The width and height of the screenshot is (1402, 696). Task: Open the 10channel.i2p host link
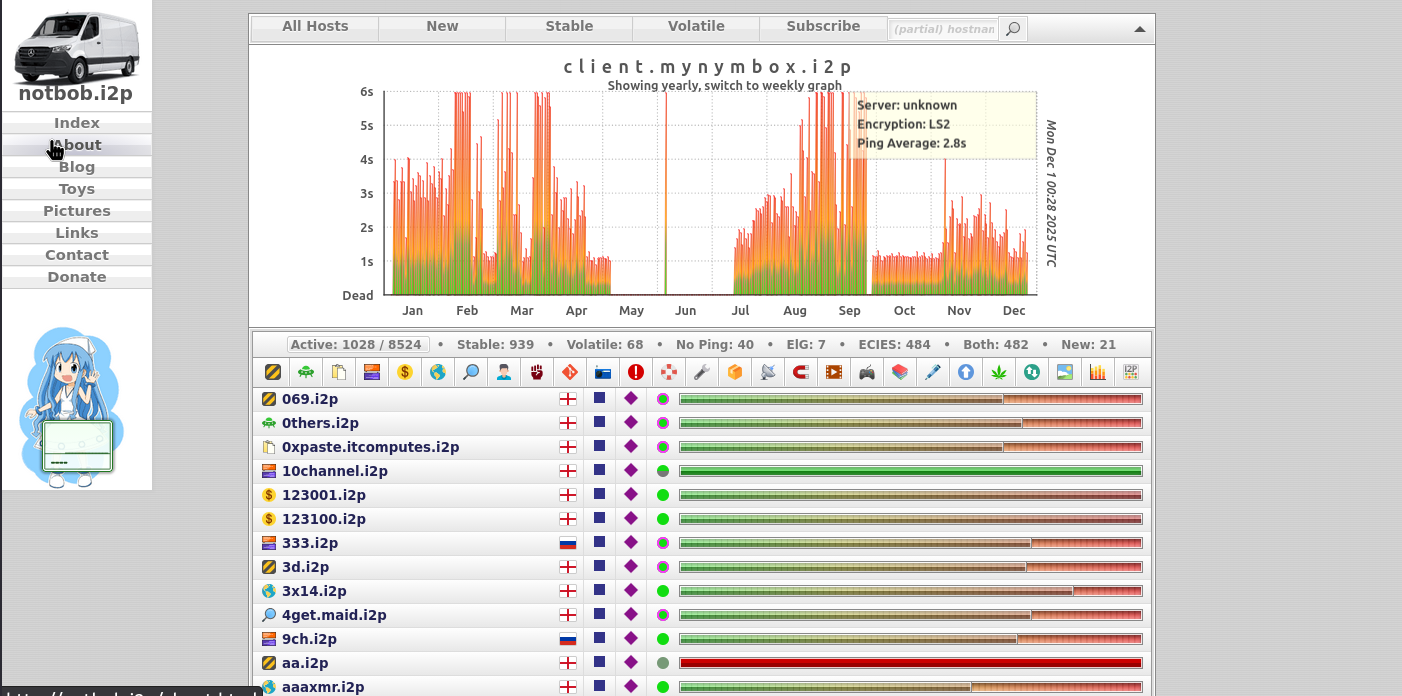(x=334, y=471)
